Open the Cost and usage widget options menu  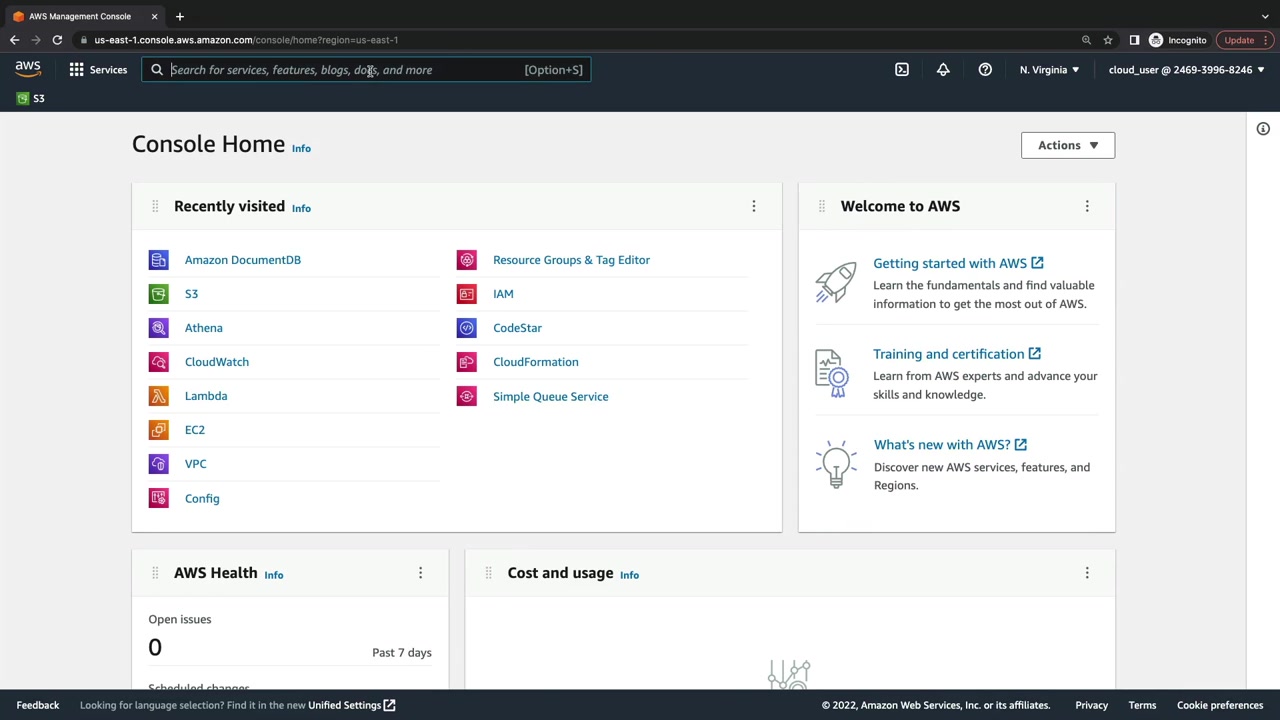(1087, 573)
